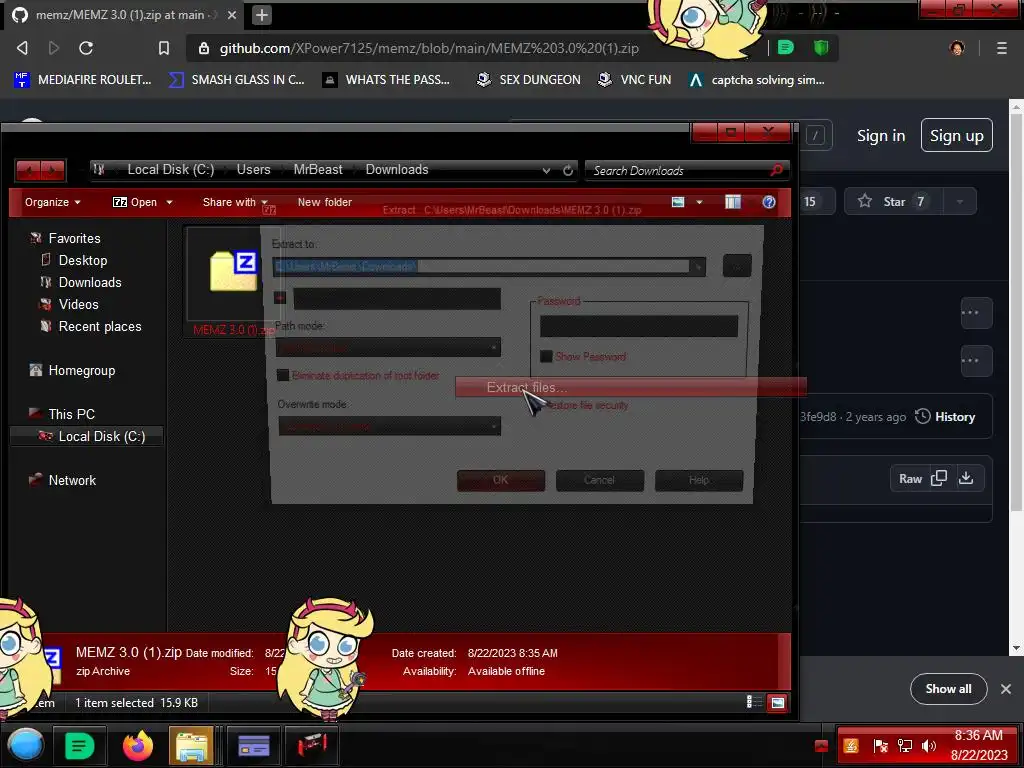Toggle the preview pane icon
This screenshot has width=1024, height=768.
pos(733,202)
